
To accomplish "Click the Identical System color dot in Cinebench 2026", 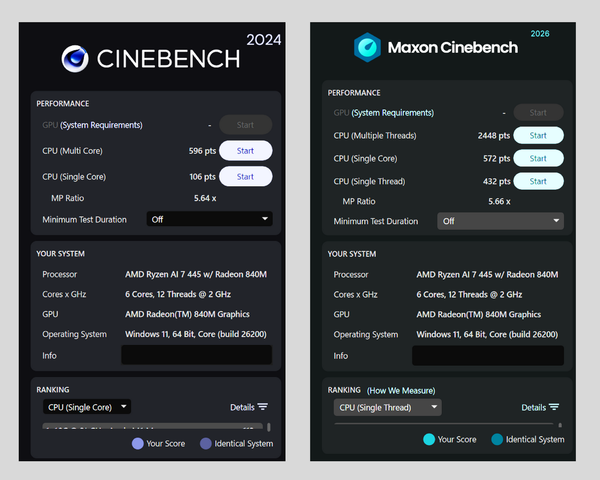I will [x=497, y=439].
